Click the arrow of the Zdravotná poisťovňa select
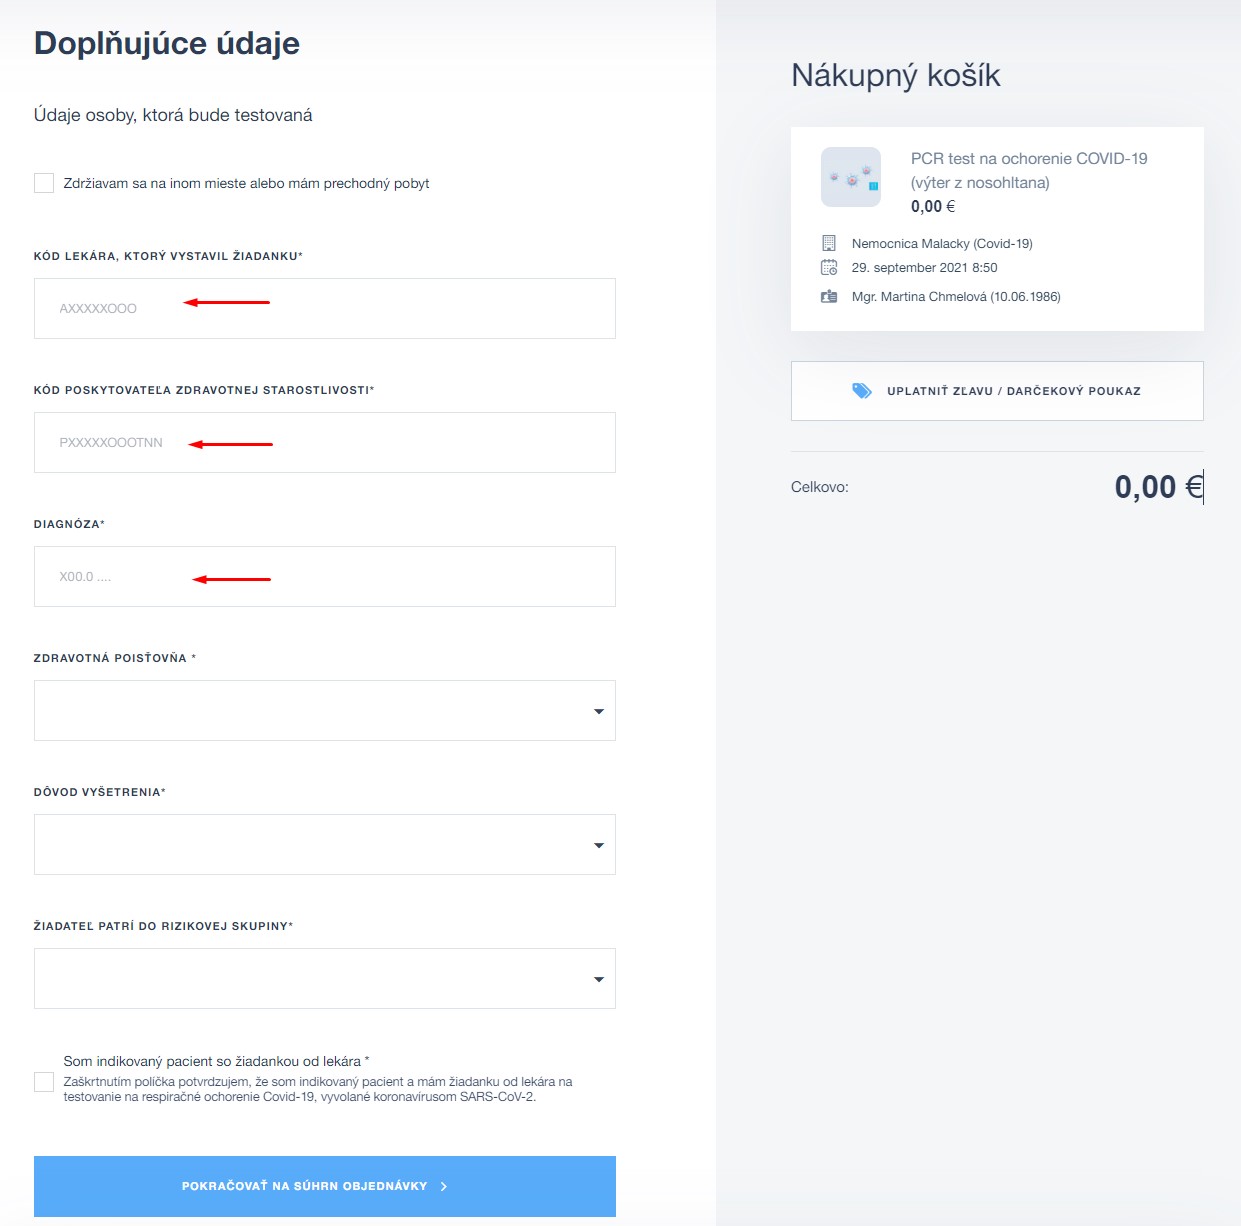Image resolution: width=1241 pixels, height=1226 pixels. (x=599, y=711)
